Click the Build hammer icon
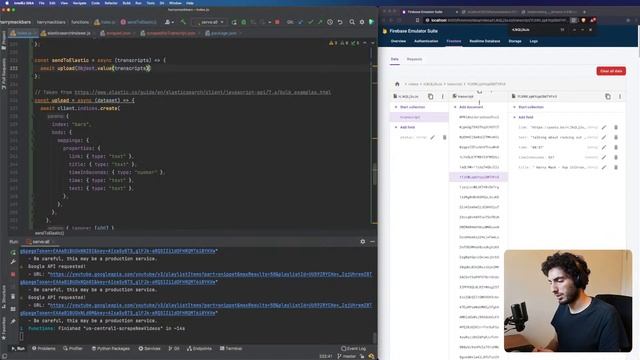Screen dimensions: 640x360 pos(183,22)
